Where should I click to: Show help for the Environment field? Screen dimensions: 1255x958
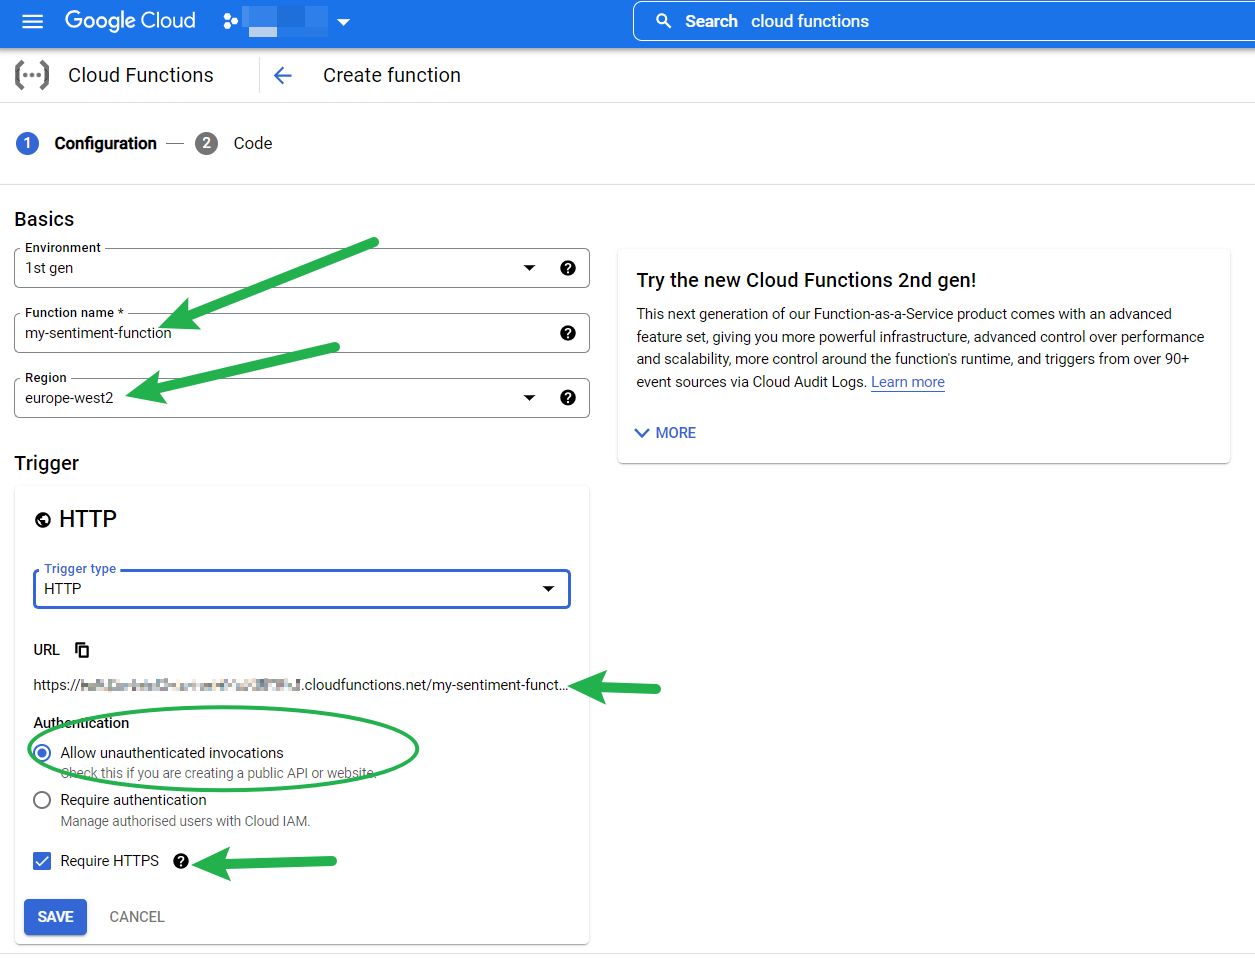click(x=568, y=268)
